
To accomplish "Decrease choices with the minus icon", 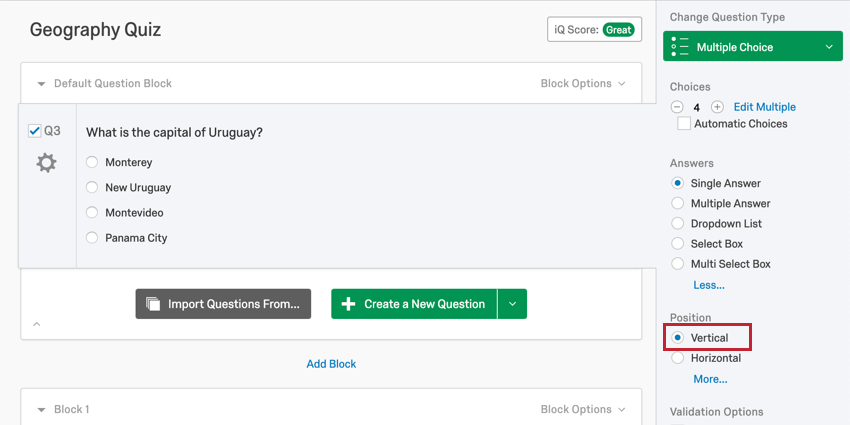I will click(677, 107).
